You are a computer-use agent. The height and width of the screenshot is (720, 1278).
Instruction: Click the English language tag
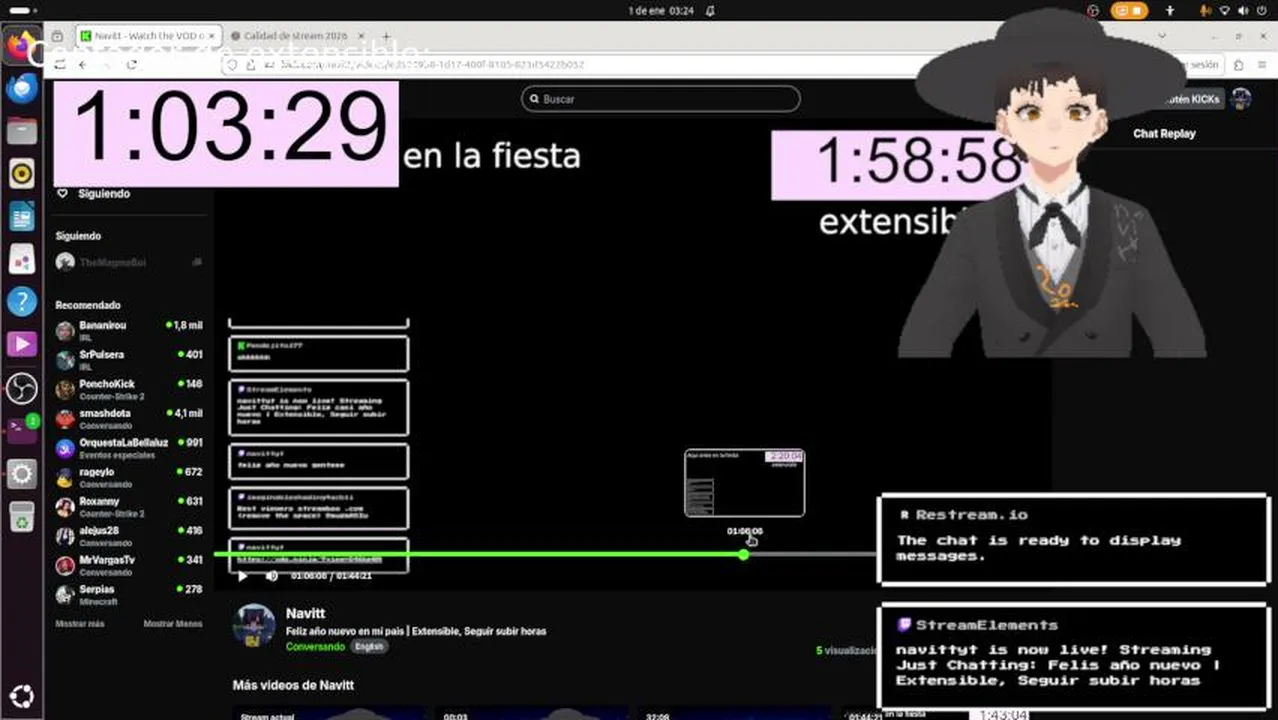pos(368,647)
